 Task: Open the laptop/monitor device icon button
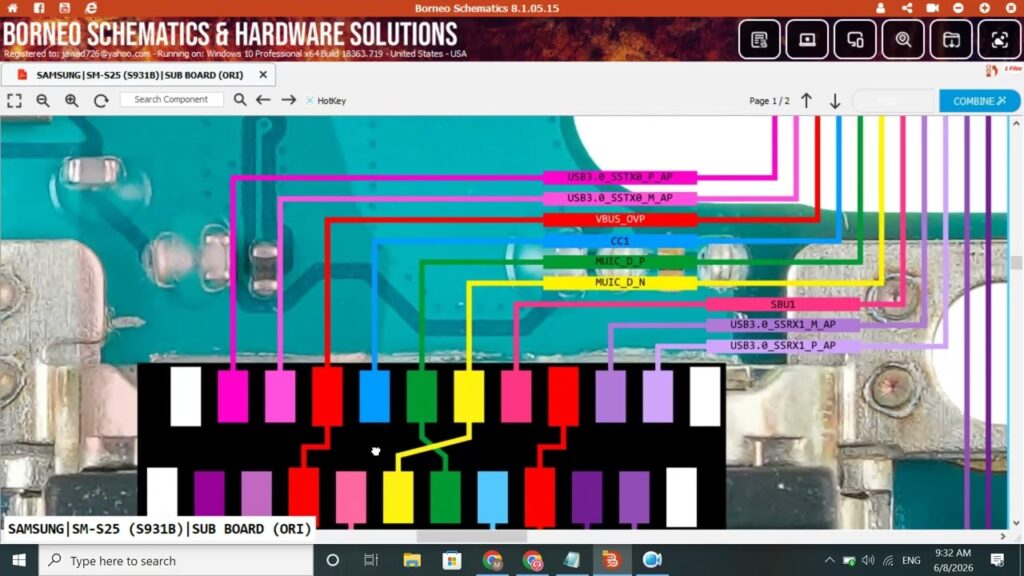pos(807,40)
